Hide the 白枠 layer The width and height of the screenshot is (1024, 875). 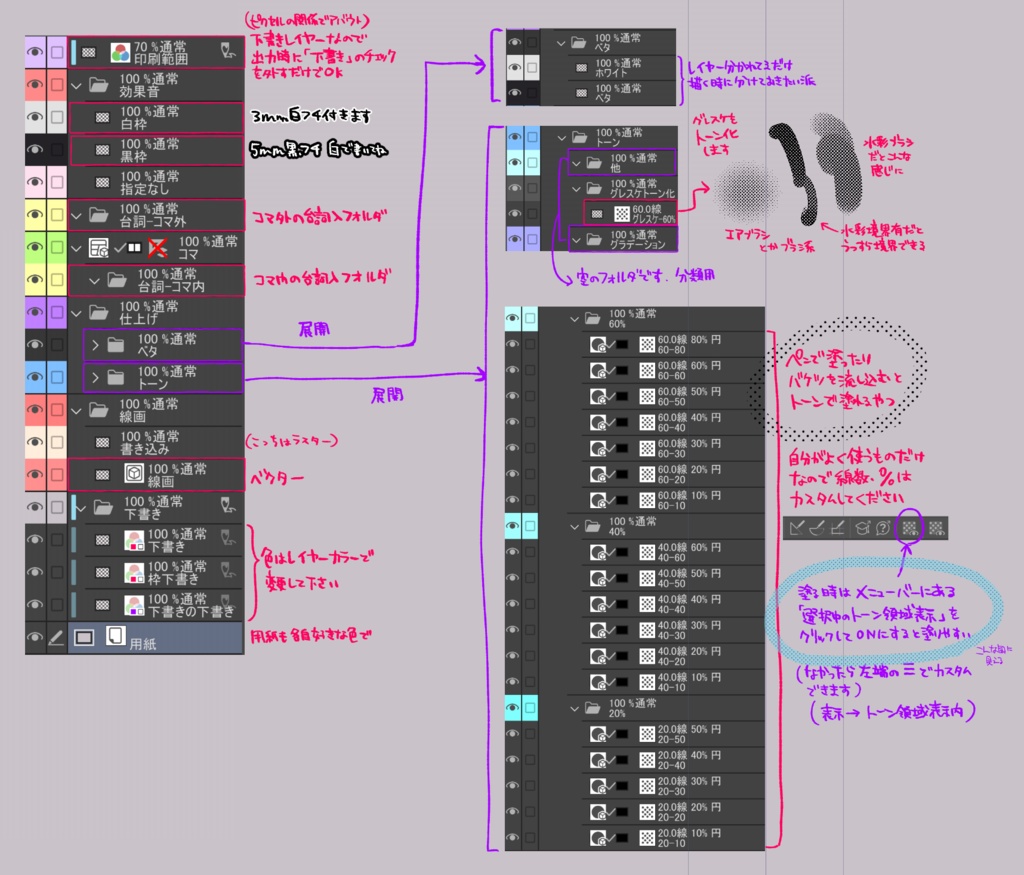pos(35,117)
